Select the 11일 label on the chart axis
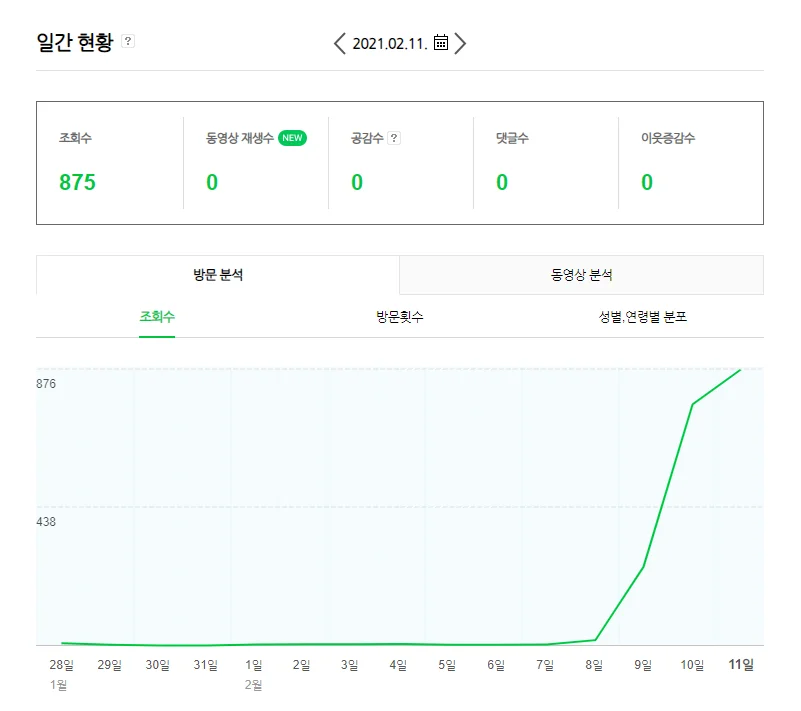 [741, 664]
